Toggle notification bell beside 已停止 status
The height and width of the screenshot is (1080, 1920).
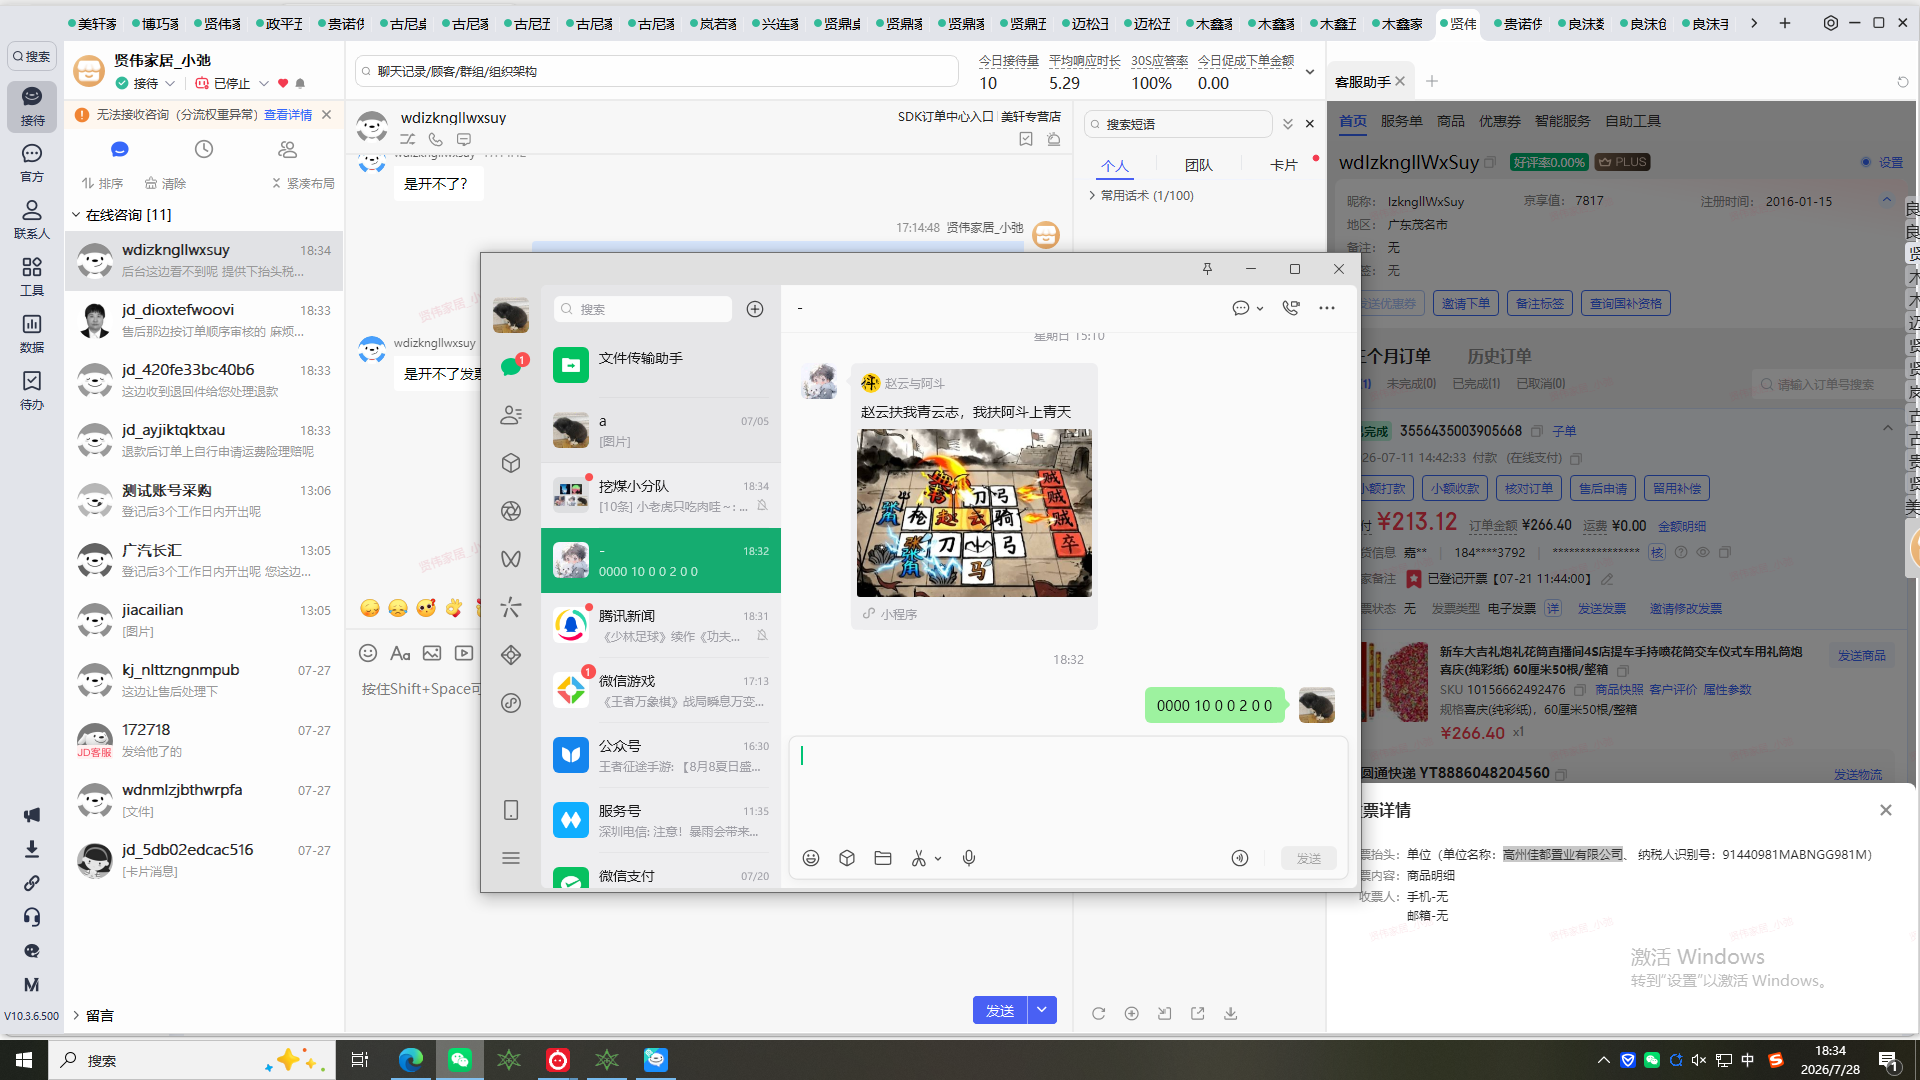300,84
